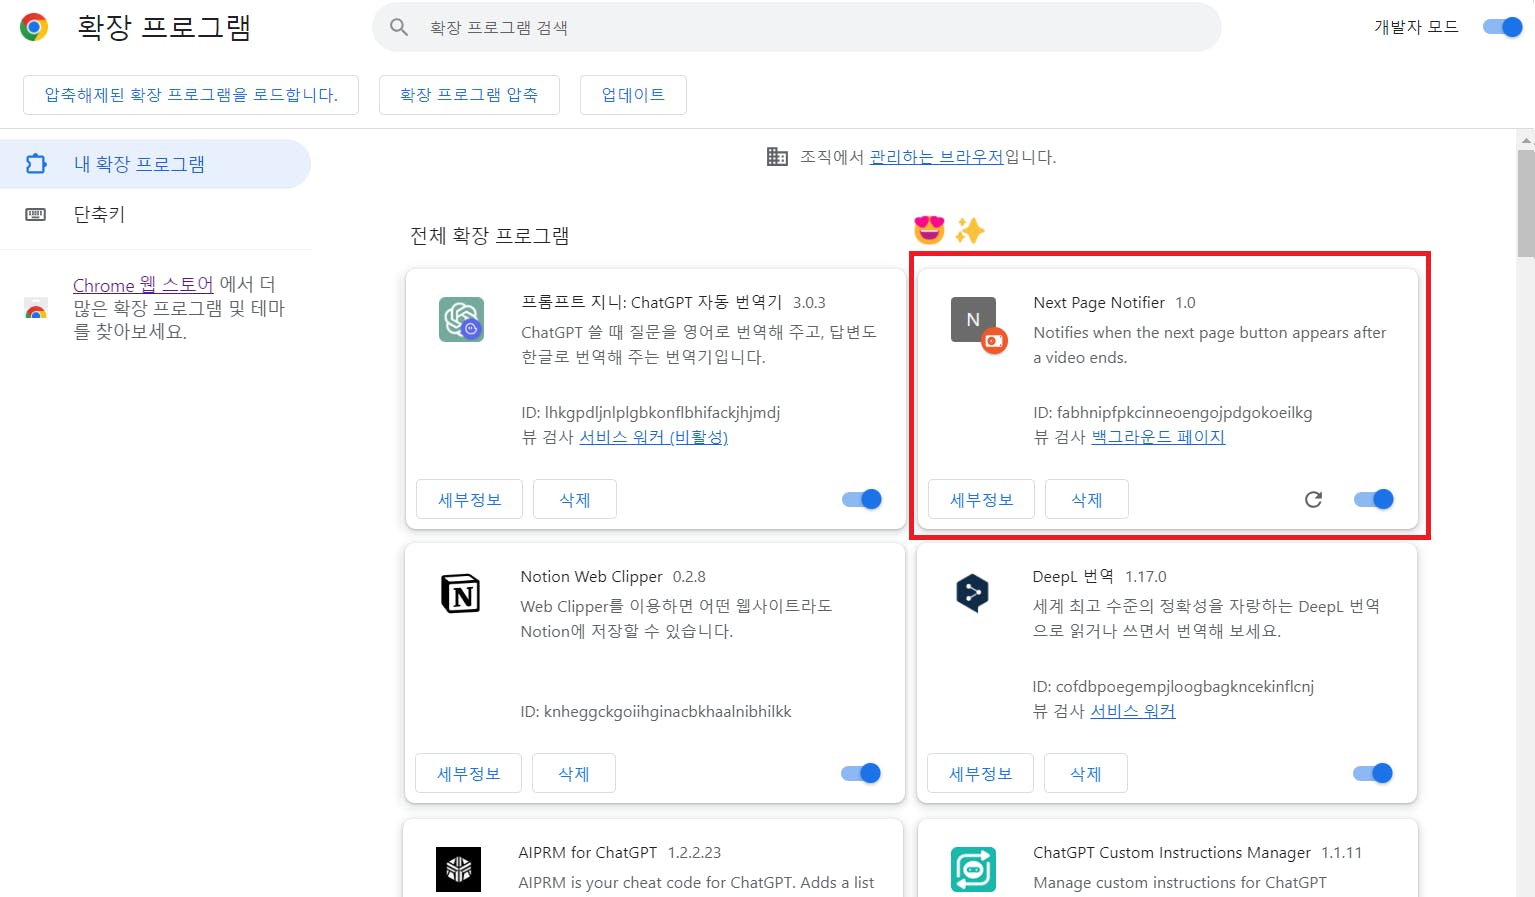Inspect 서비스 워커 of DeepL 번역

point(1133,711)
